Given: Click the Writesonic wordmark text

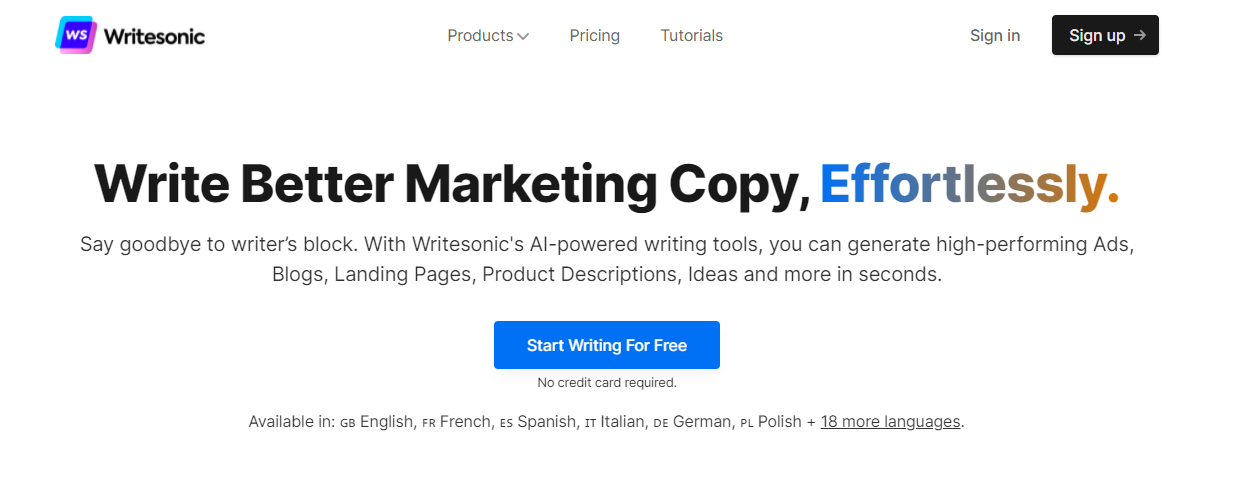Looking at the screenshot, I should [x=154, y=36].
